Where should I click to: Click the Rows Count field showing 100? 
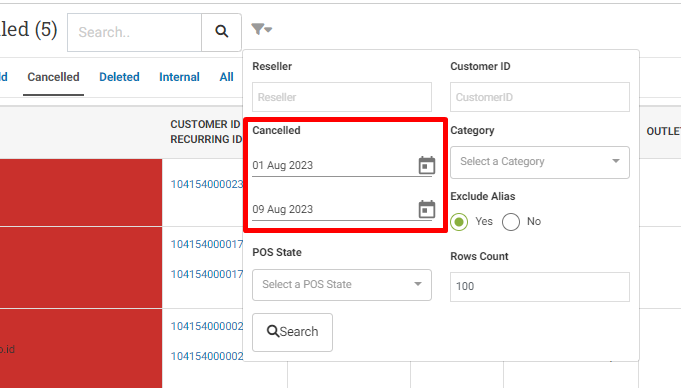(540, 287)
